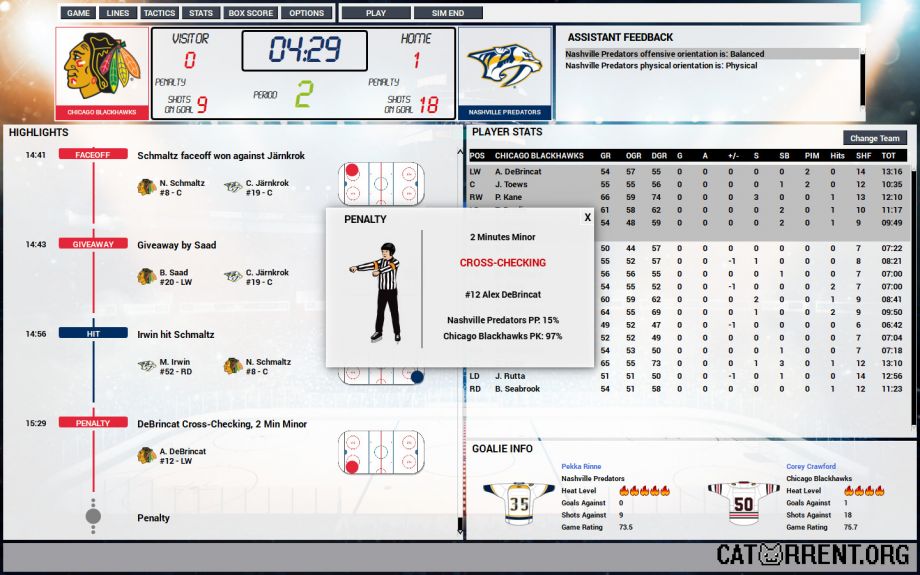Click the faceoff rink diagram at 14:41
This screenshot has height=575, width=920.
381,184
